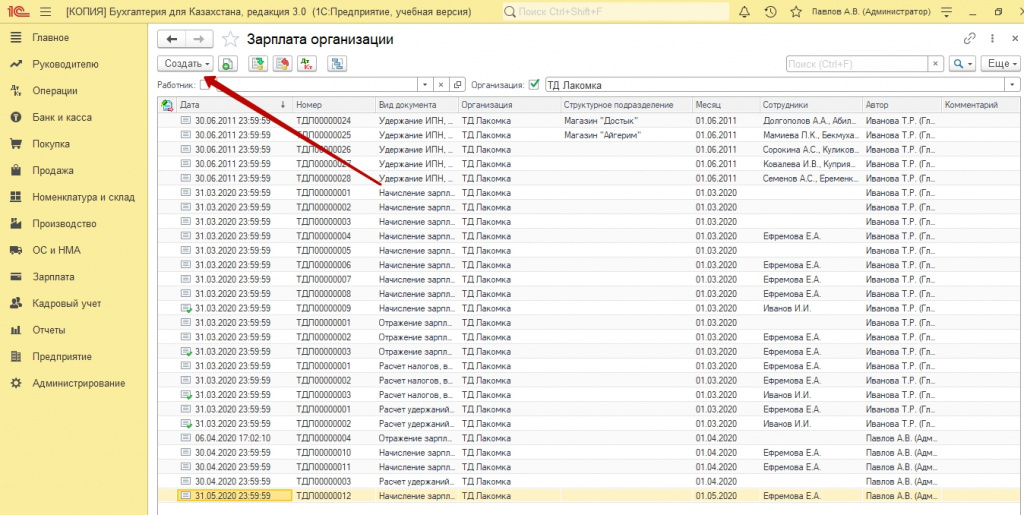Open the Создать dropdown button
The height and width of the screenshot is (515, 1024).
point(185,63)
